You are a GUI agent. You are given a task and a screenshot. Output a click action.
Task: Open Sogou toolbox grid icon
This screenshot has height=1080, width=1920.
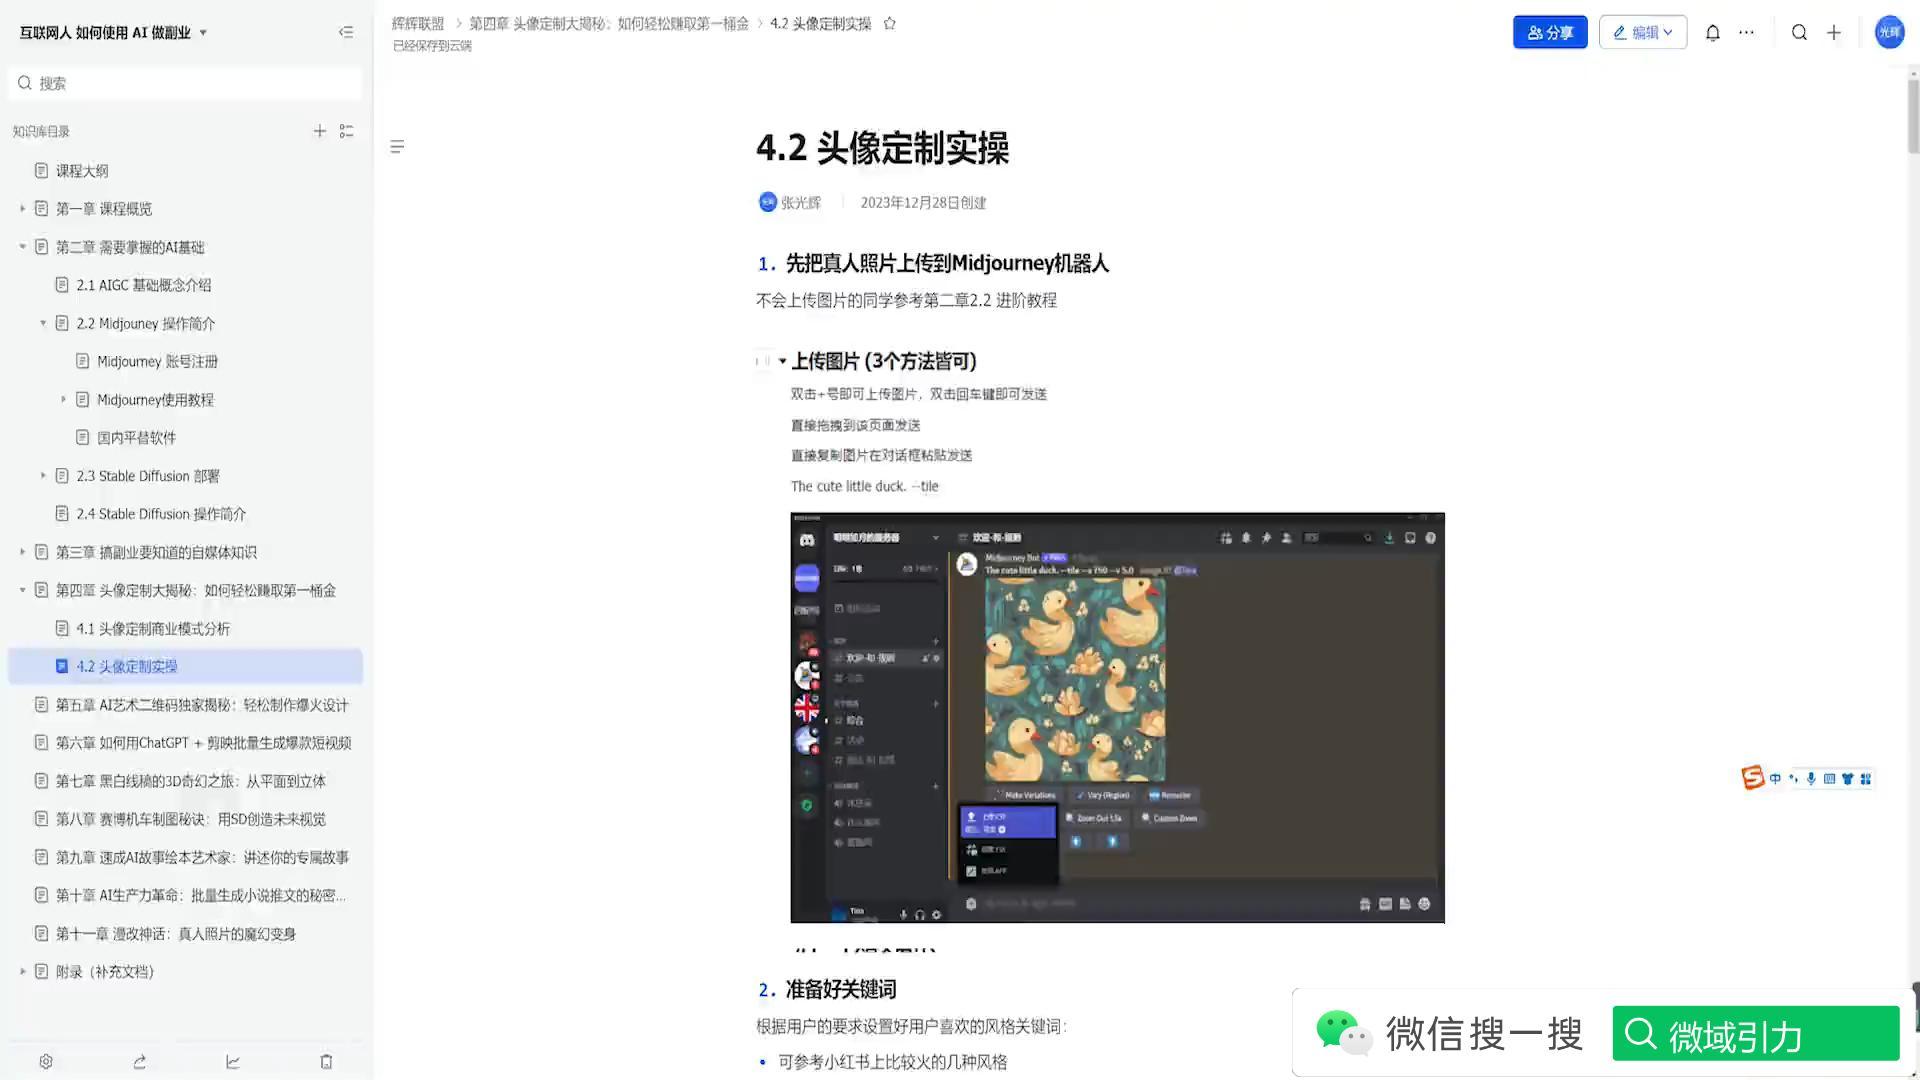(1865, 778)
